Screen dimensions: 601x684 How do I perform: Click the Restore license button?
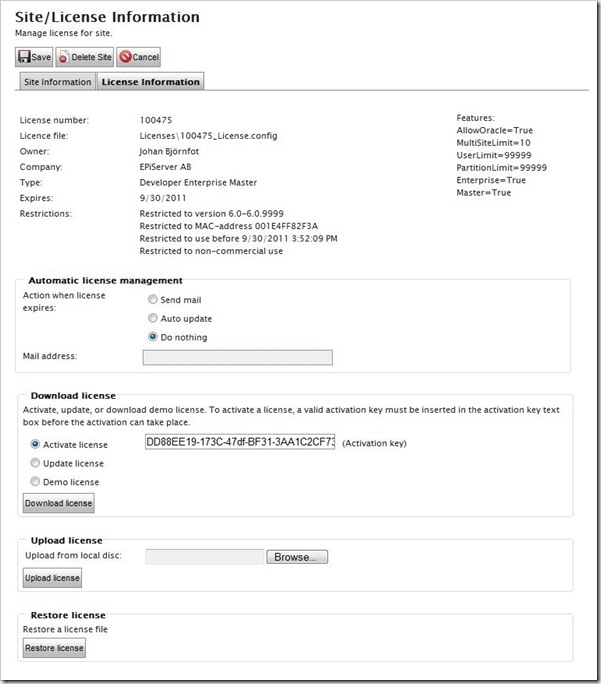[x=54, y=648]
